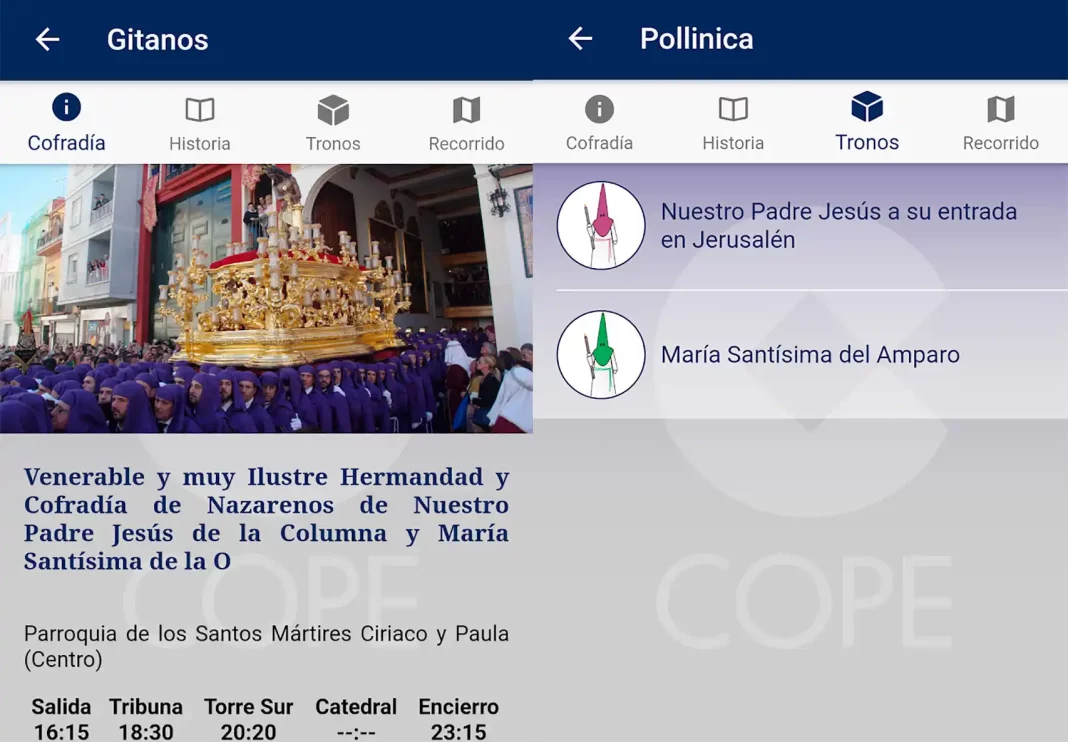
Task: Switch to the Cofradía tab on Pollinica screen
Action: tap(600, 120)
